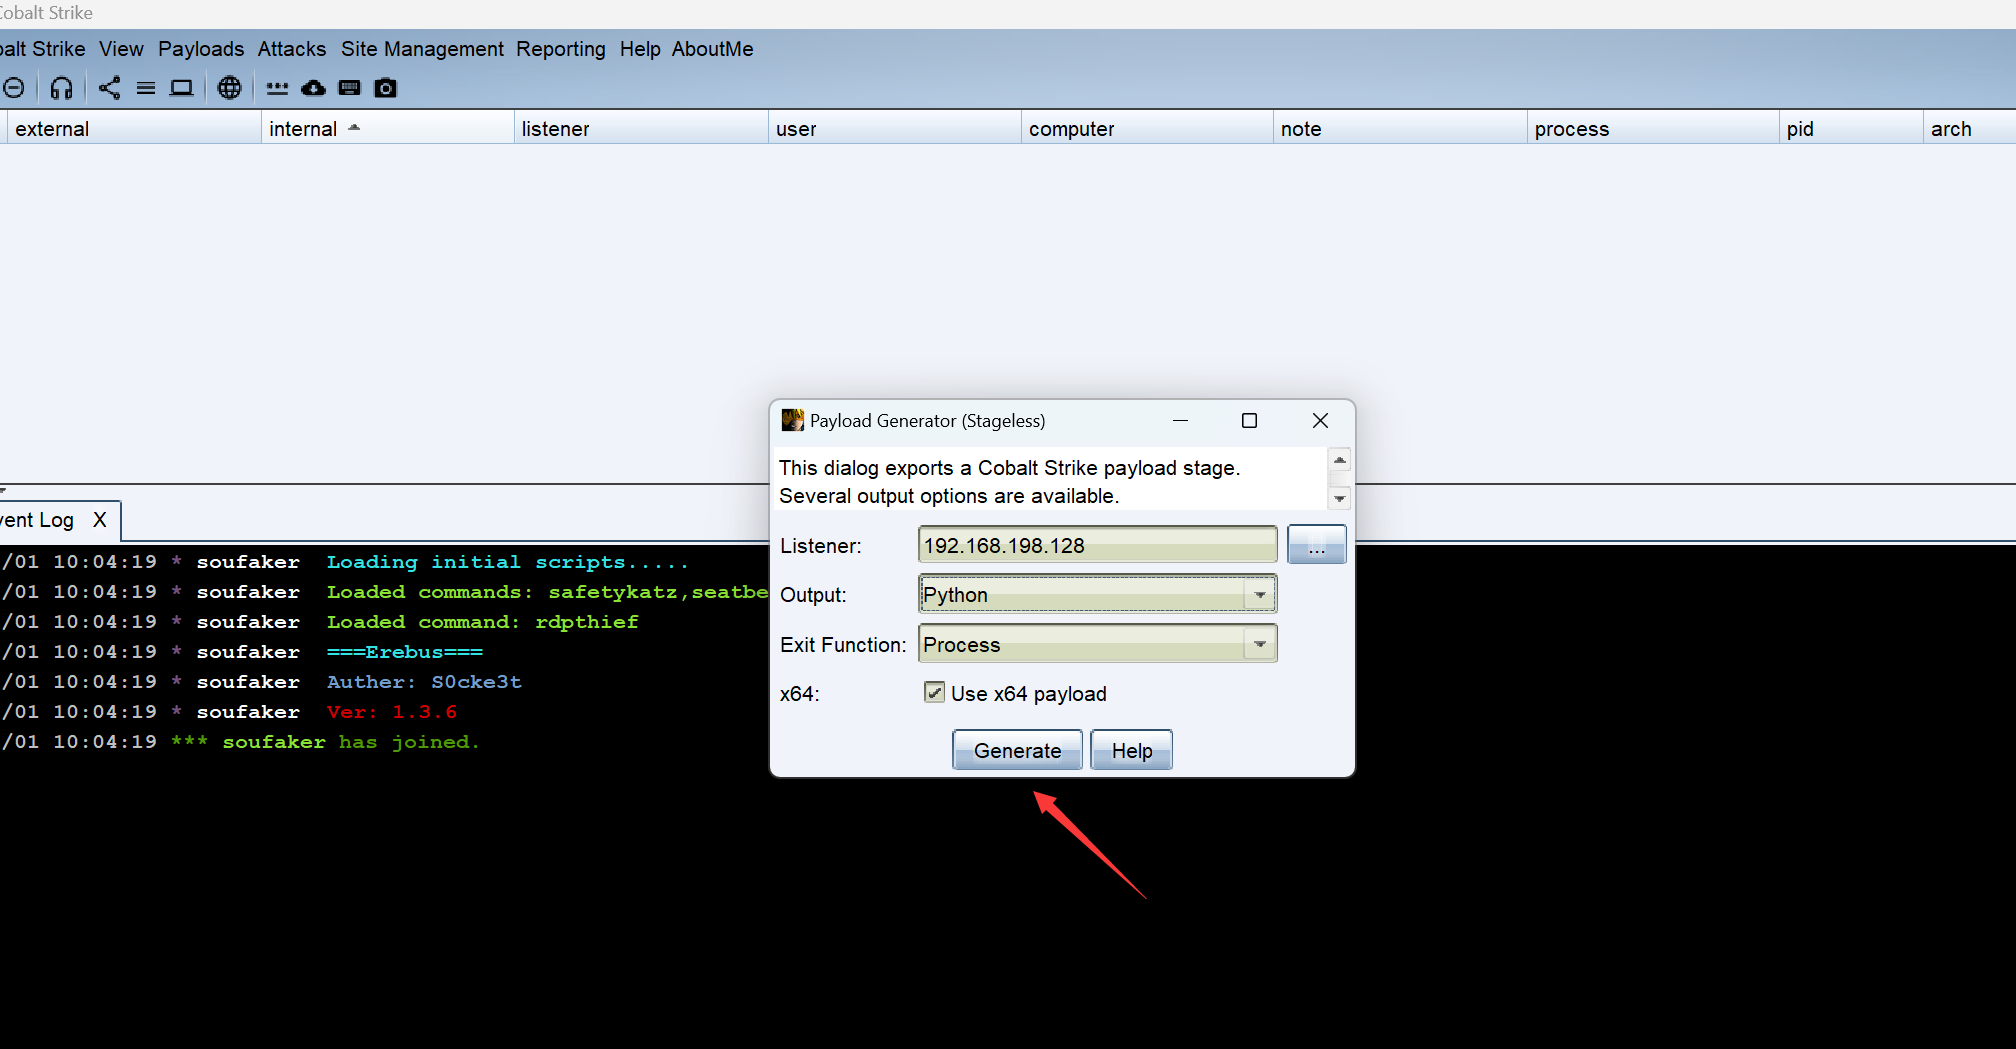The height and width of the screenshot is (1049, 2016).
Task: Click the Help button in dialog
Action: point(1131,750)
